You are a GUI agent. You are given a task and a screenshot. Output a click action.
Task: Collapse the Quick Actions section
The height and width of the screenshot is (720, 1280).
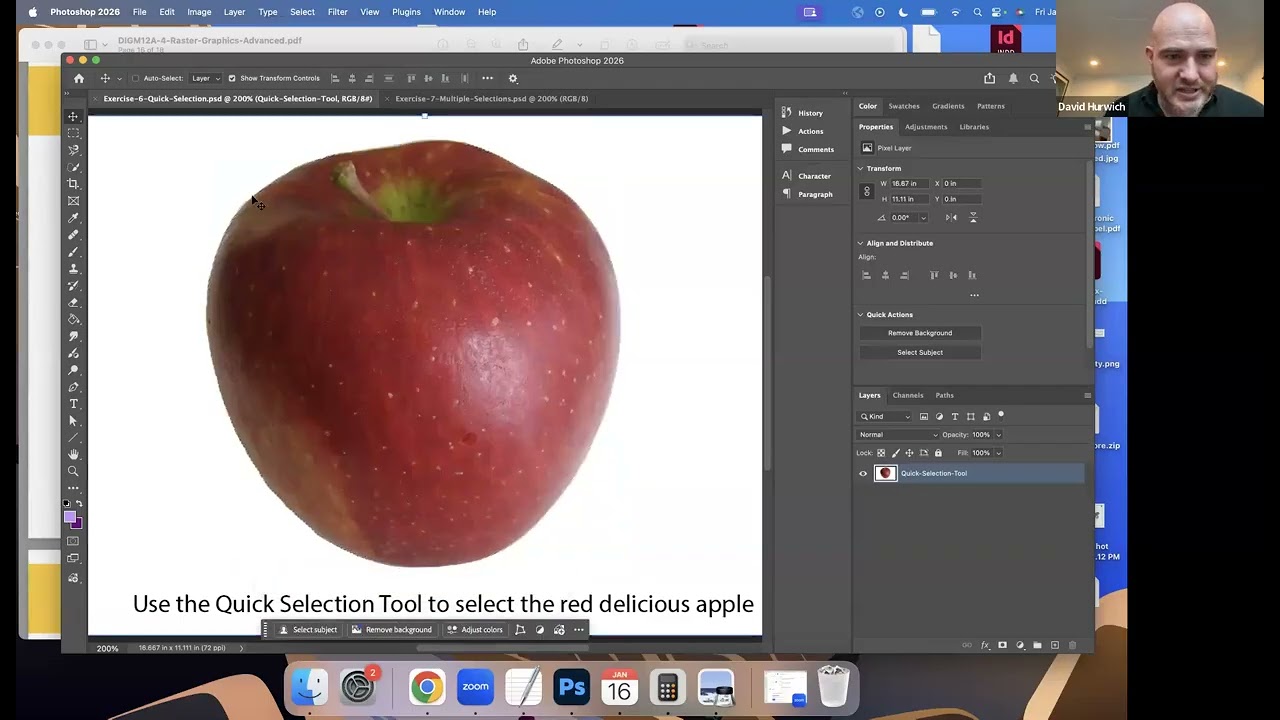click(x=860, y=315)
